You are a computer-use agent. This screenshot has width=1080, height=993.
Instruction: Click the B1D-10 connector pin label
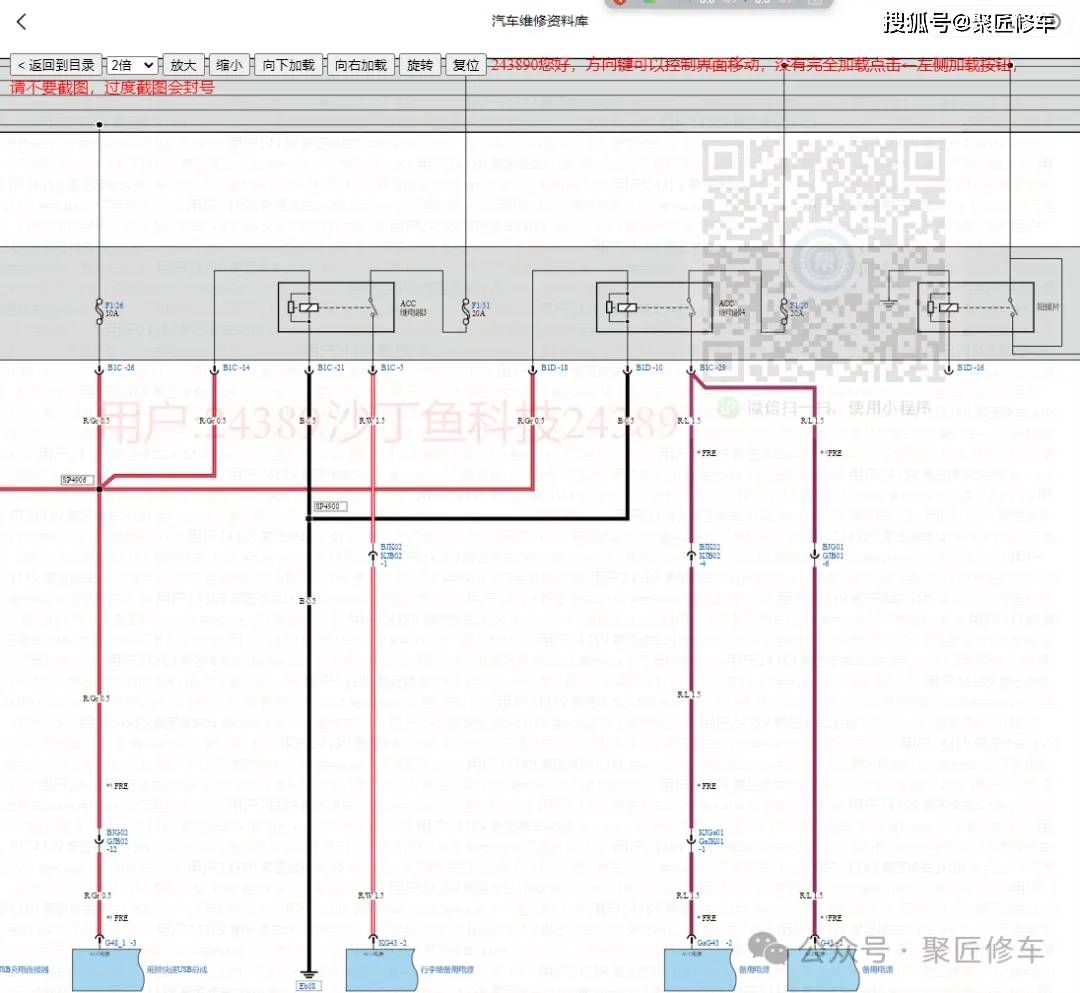coord(648,368)
